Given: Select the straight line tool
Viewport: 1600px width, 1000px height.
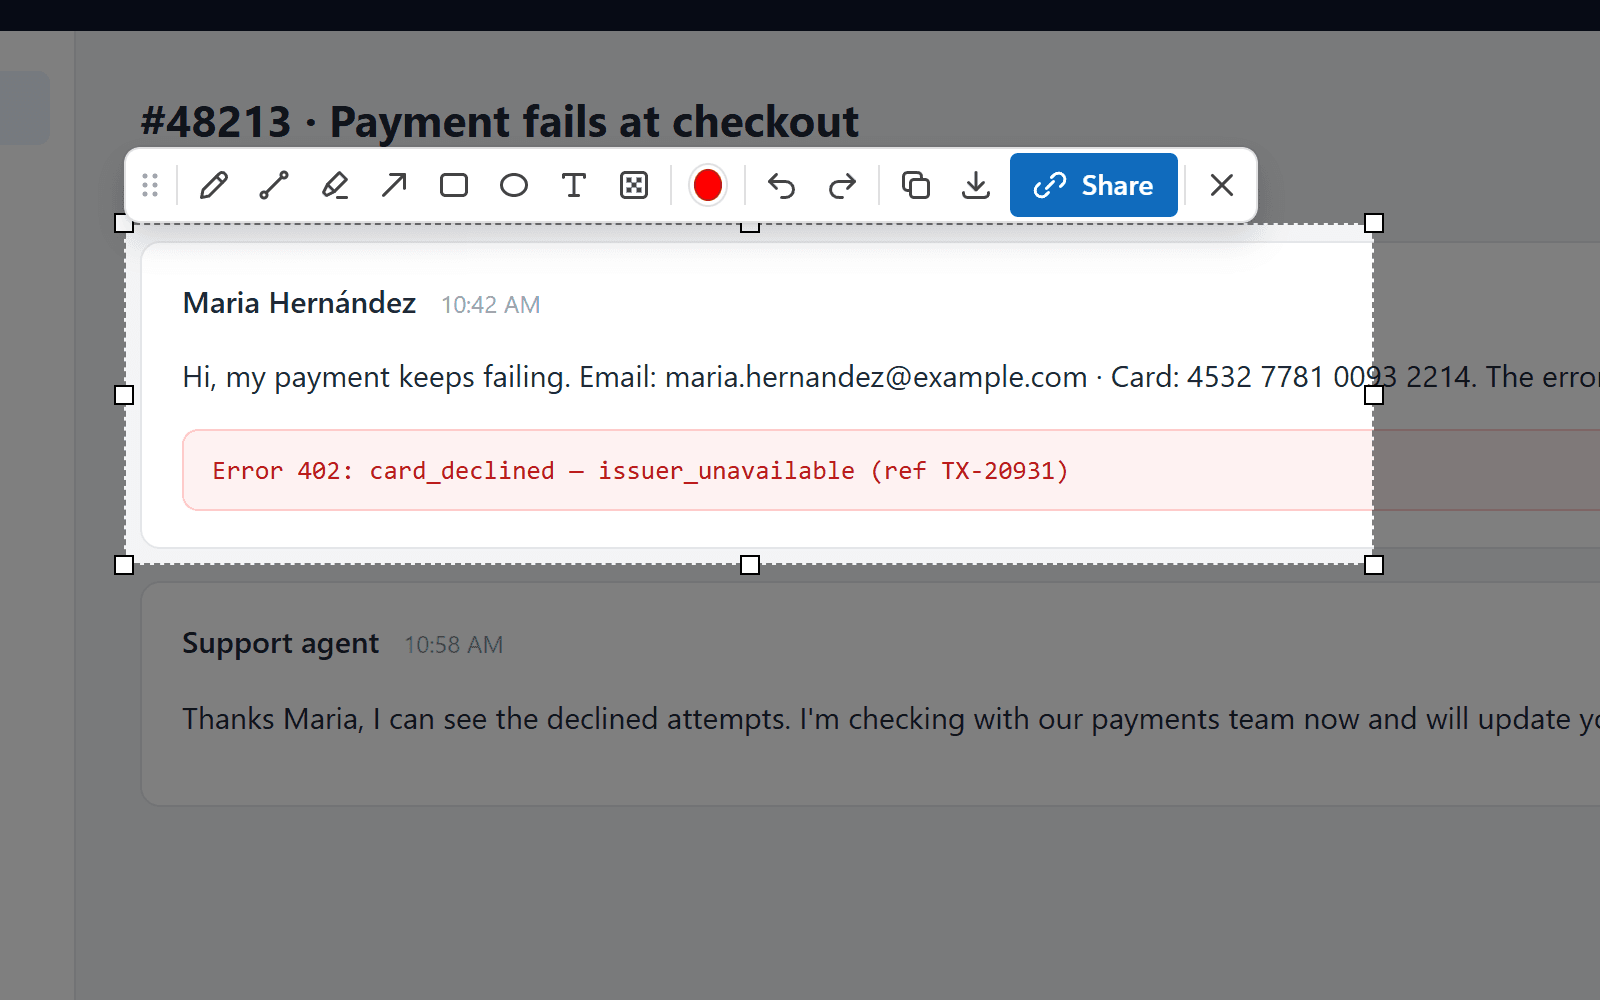Looking at the screenshot, I should pyautogui.click(x=274, y=185).
